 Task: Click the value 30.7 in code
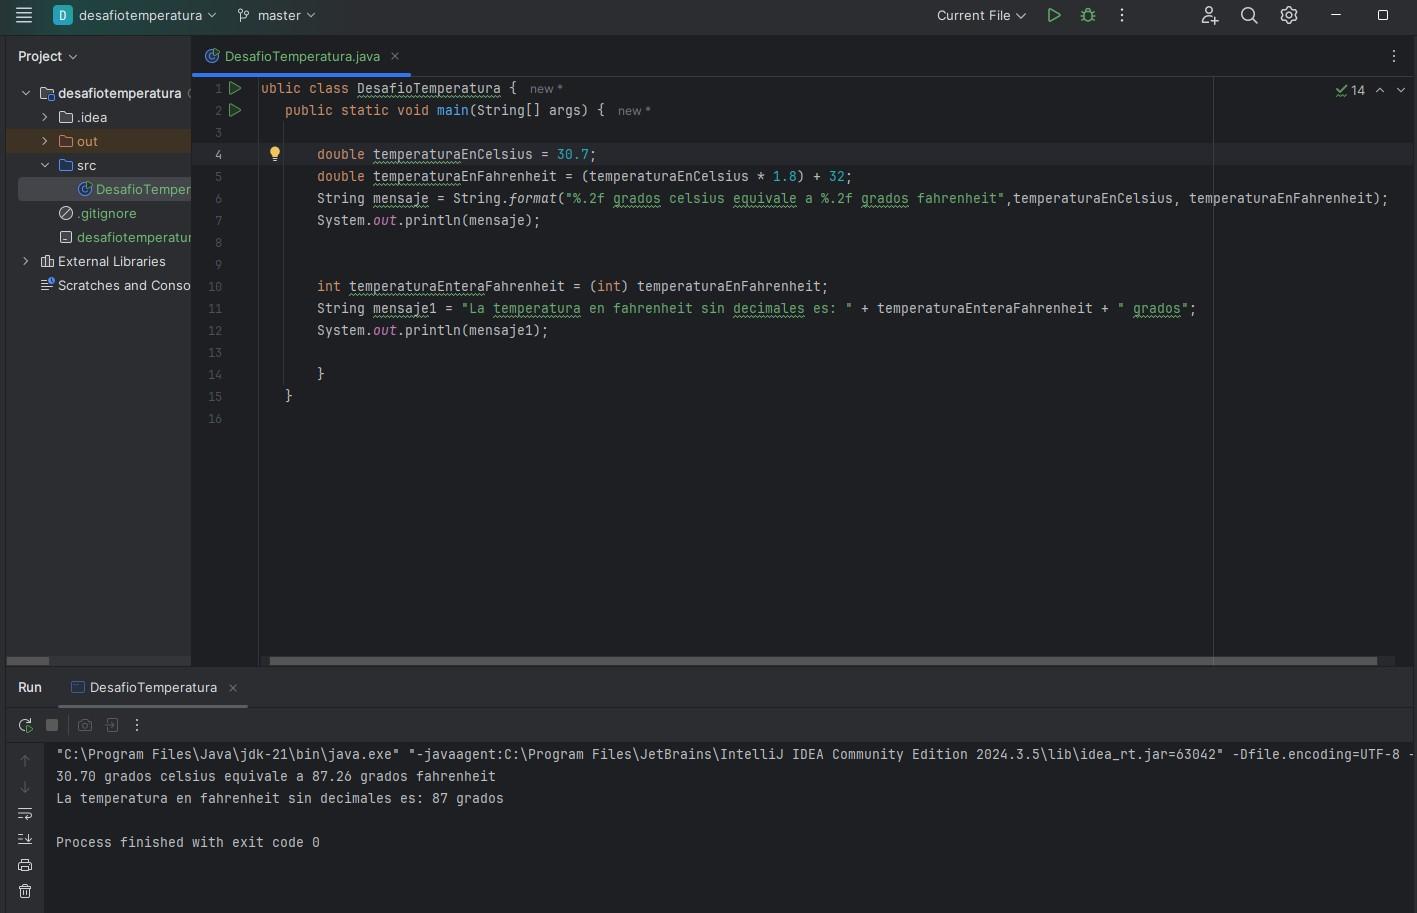point(572,154)
